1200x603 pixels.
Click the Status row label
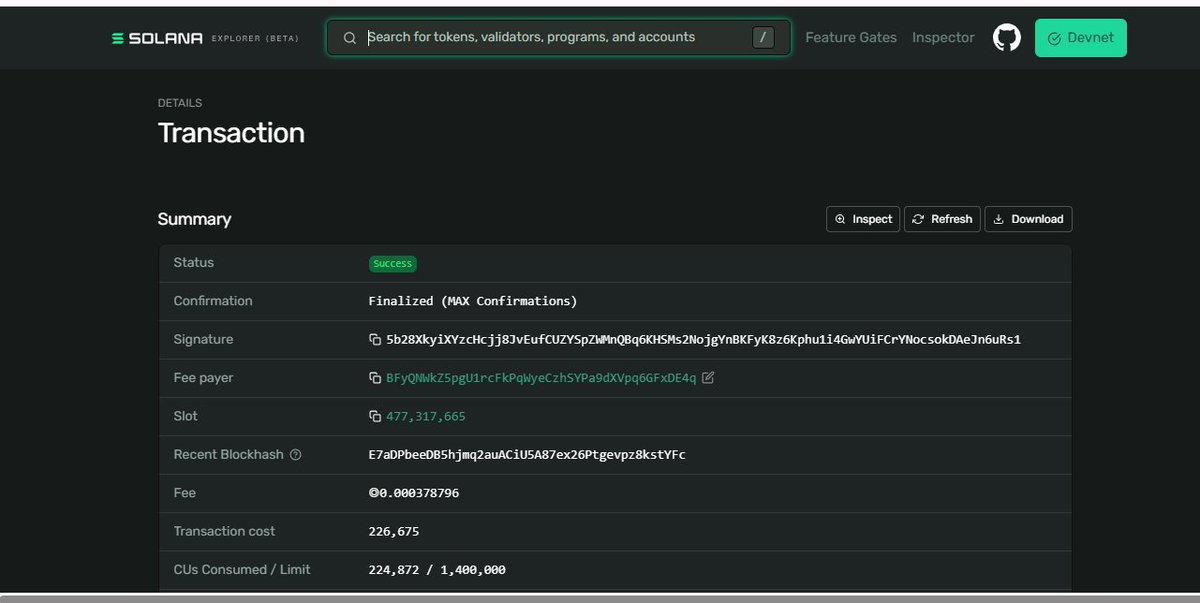pyautogui.click(x=194, y=263)
